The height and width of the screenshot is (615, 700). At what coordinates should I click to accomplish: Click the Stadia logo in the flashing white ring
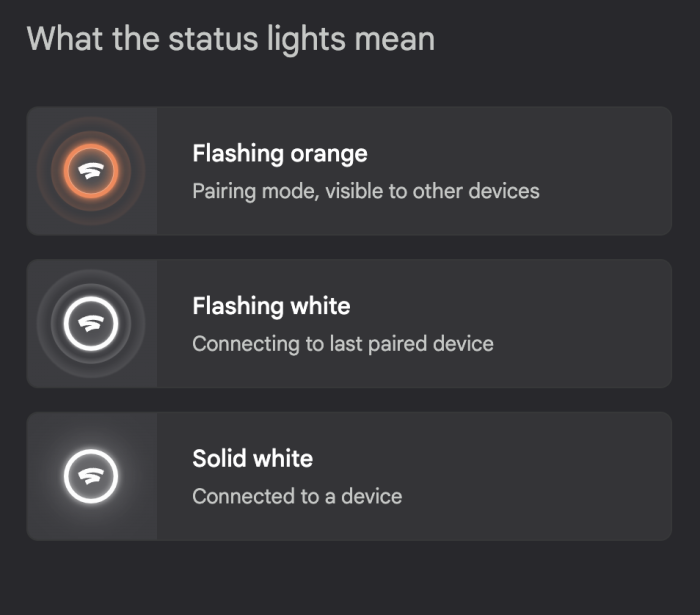pyautogui.click(x=91, y=323)
